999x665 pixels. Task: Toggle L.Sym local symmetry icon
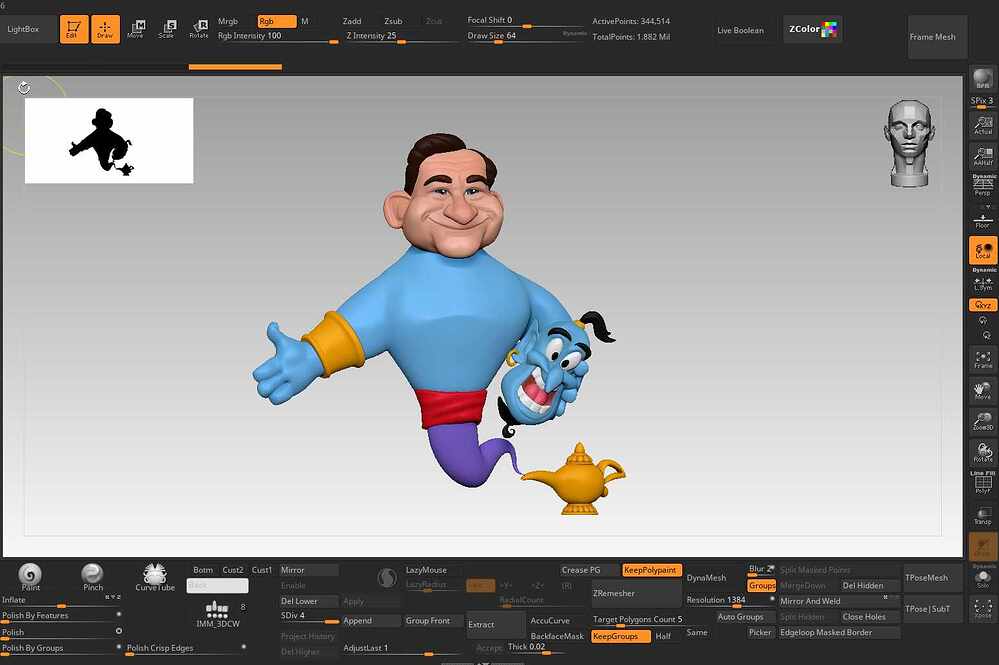[x=983, y=282]
